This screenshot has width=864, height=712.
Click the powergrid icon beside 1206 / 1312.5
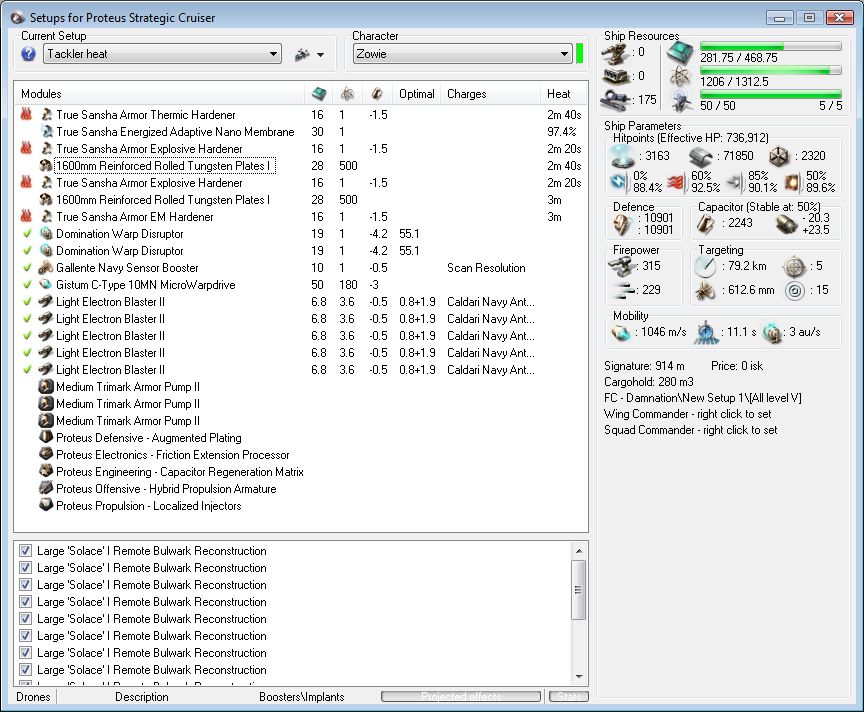(681, 77)
